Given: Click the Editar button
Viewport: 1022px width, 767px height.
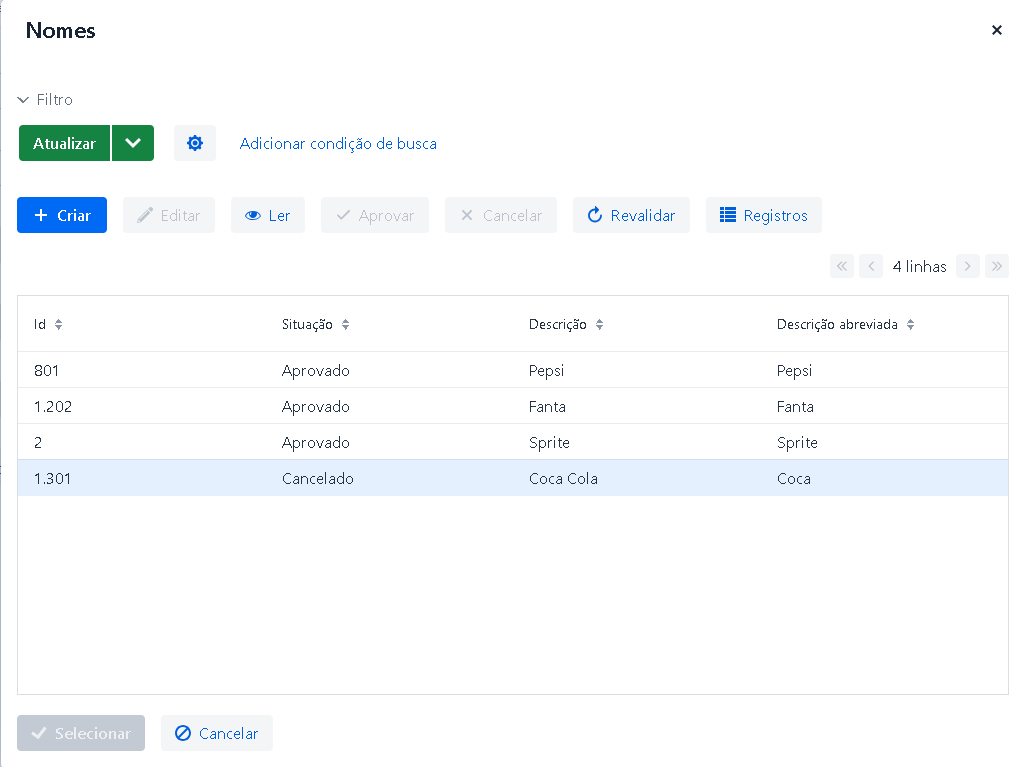Looking at the screenshot, I should [169, 215].
